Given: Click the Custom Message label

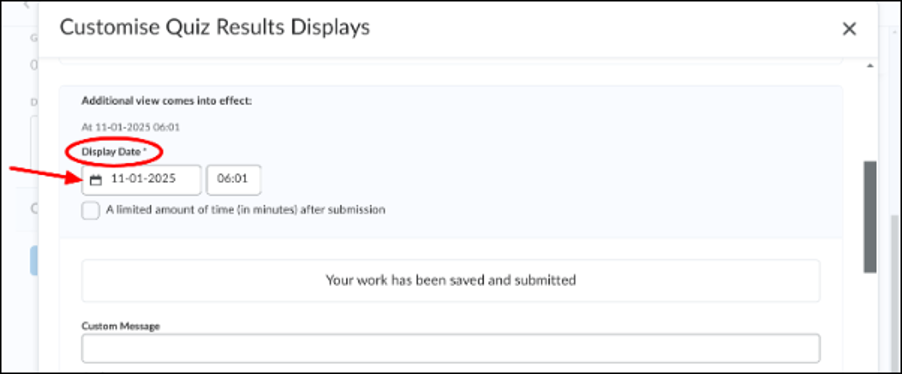Looking at the screenshot, I should (x=121, y=326).
